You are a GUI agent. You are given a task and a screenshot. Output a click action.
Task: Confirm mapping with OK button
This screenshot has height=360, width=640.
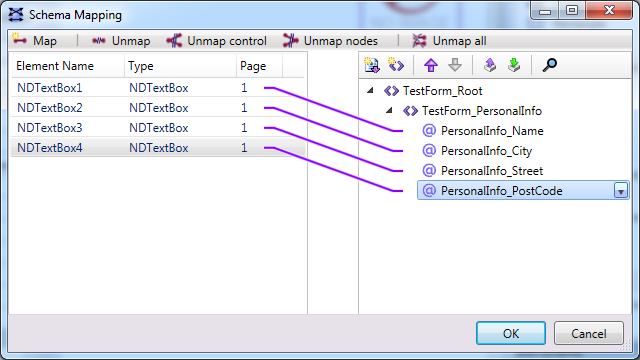pos(511,333)
